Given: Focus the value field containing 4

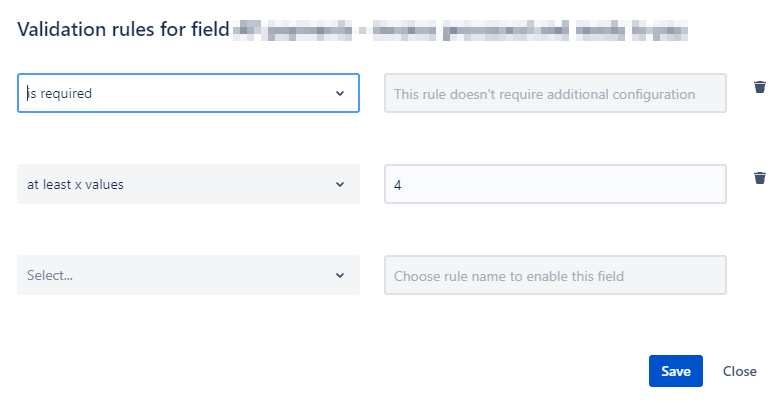Looking at the screenshot, I should point(555,184).
